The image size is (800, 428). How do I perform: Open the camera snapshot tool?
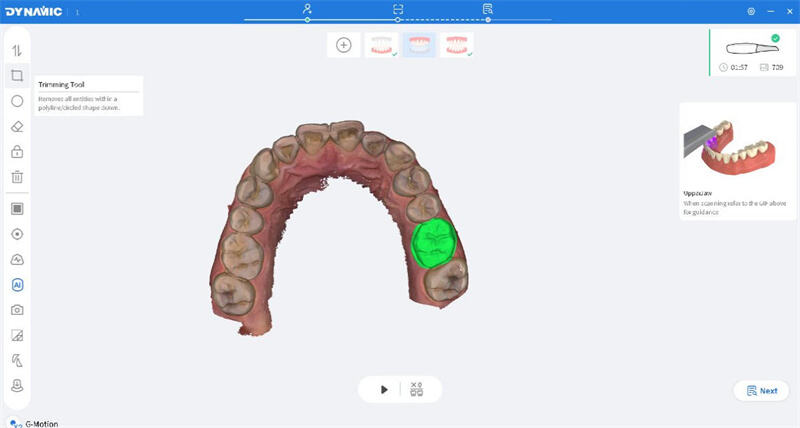[x=17, y=310]
